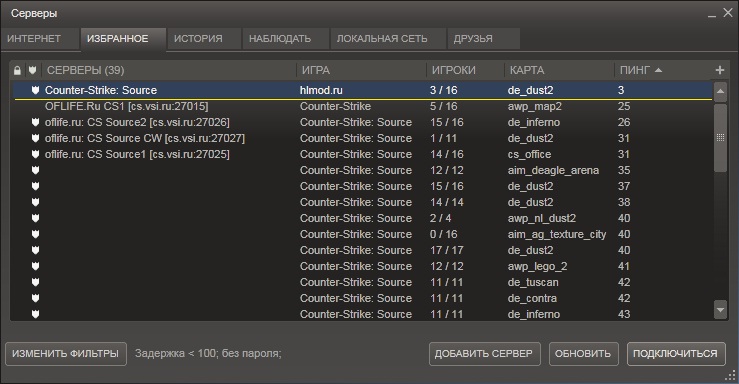Click the ПОДКЛЮЧИТЬСЯ button
This screenshot has height=384, width=739.
675,353
